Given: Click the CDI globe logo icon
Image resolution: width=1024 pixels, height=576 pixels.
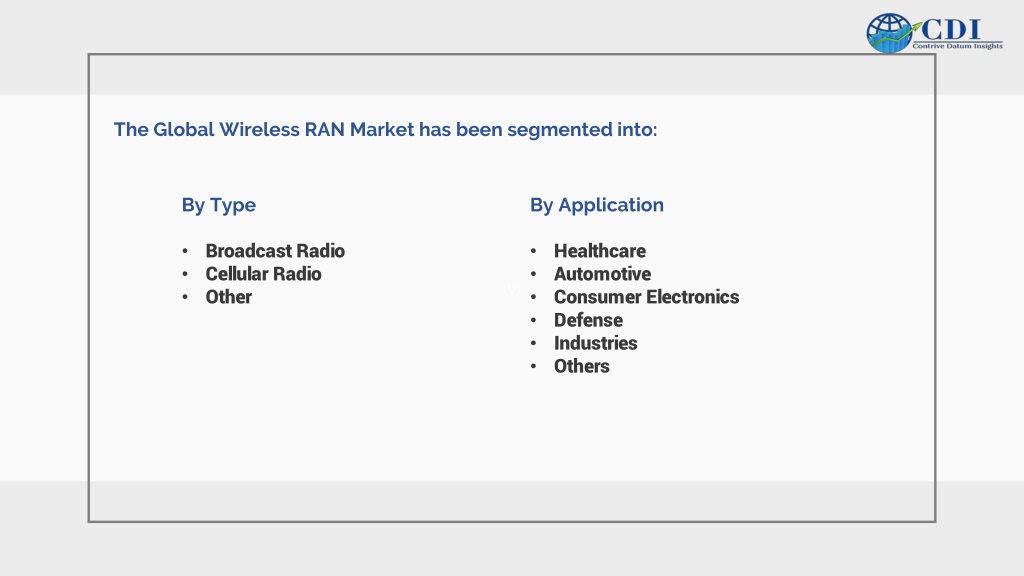Looking at the screenshot, I should coord(889,33).
